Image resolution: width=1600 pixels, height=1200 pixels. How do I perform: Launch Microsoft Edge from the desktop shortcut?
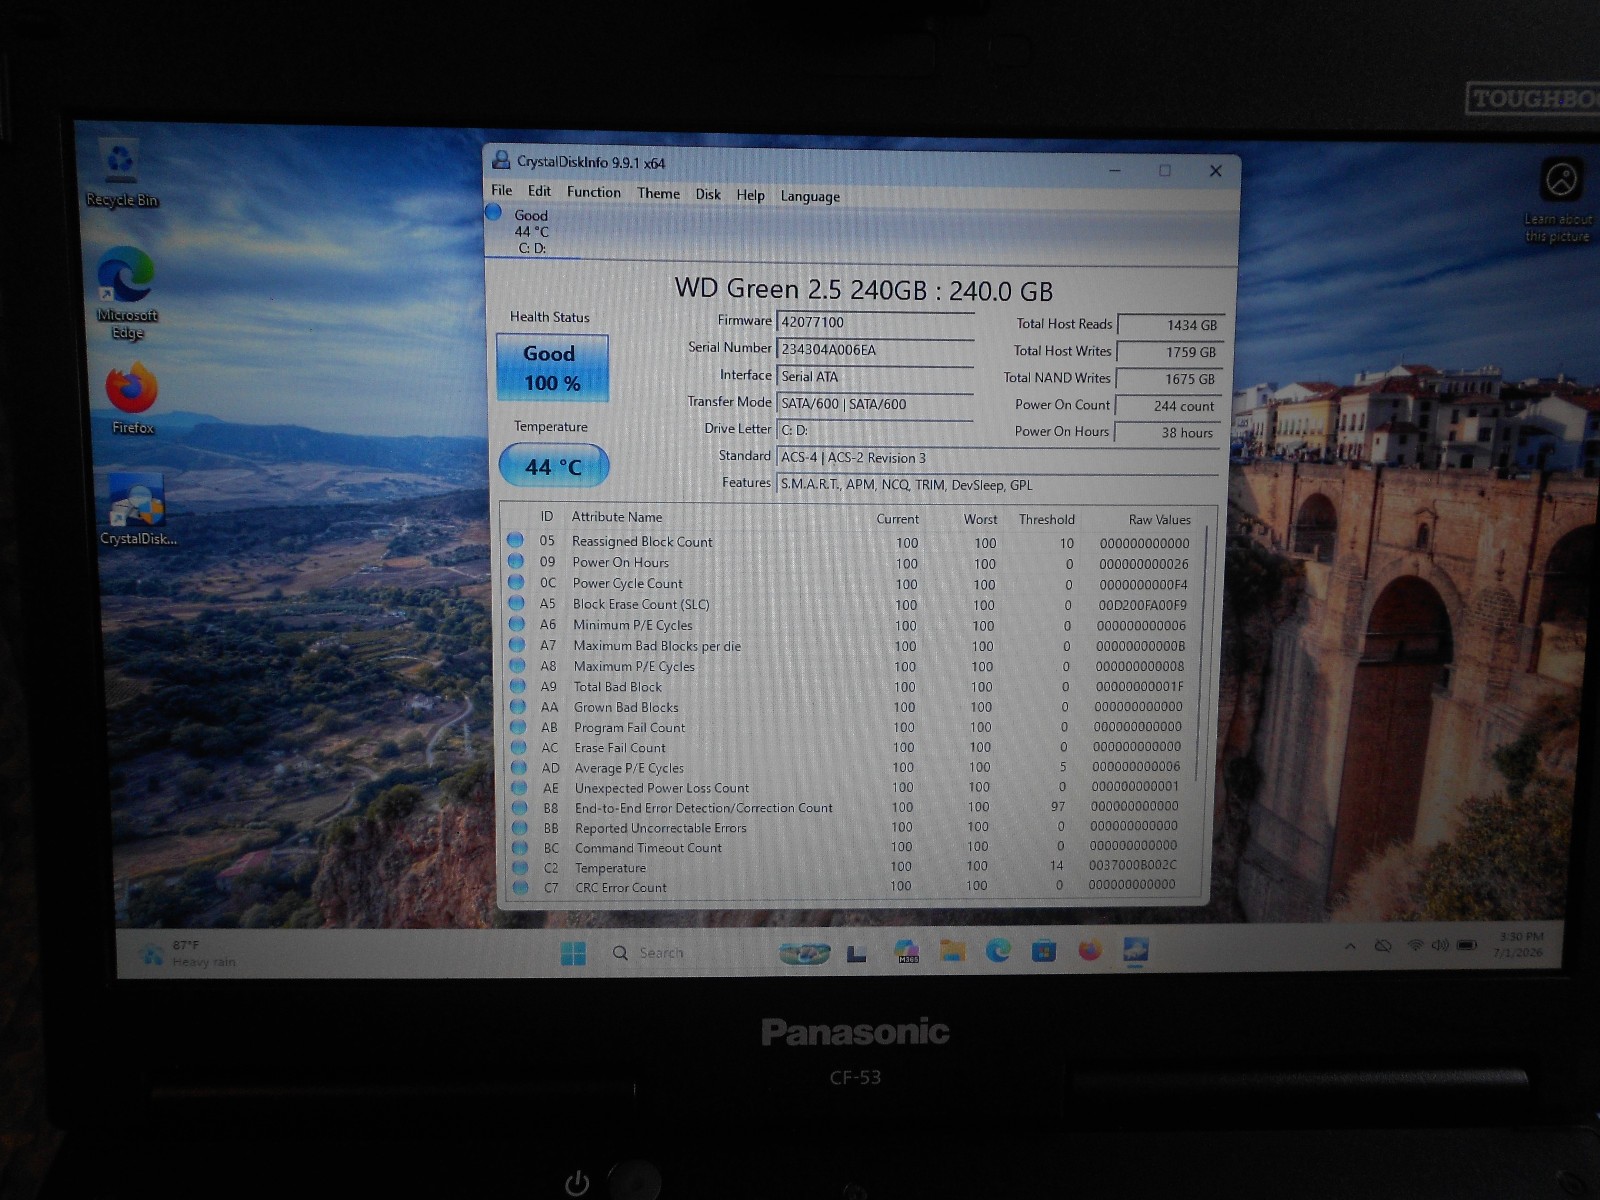coord(126,292)
